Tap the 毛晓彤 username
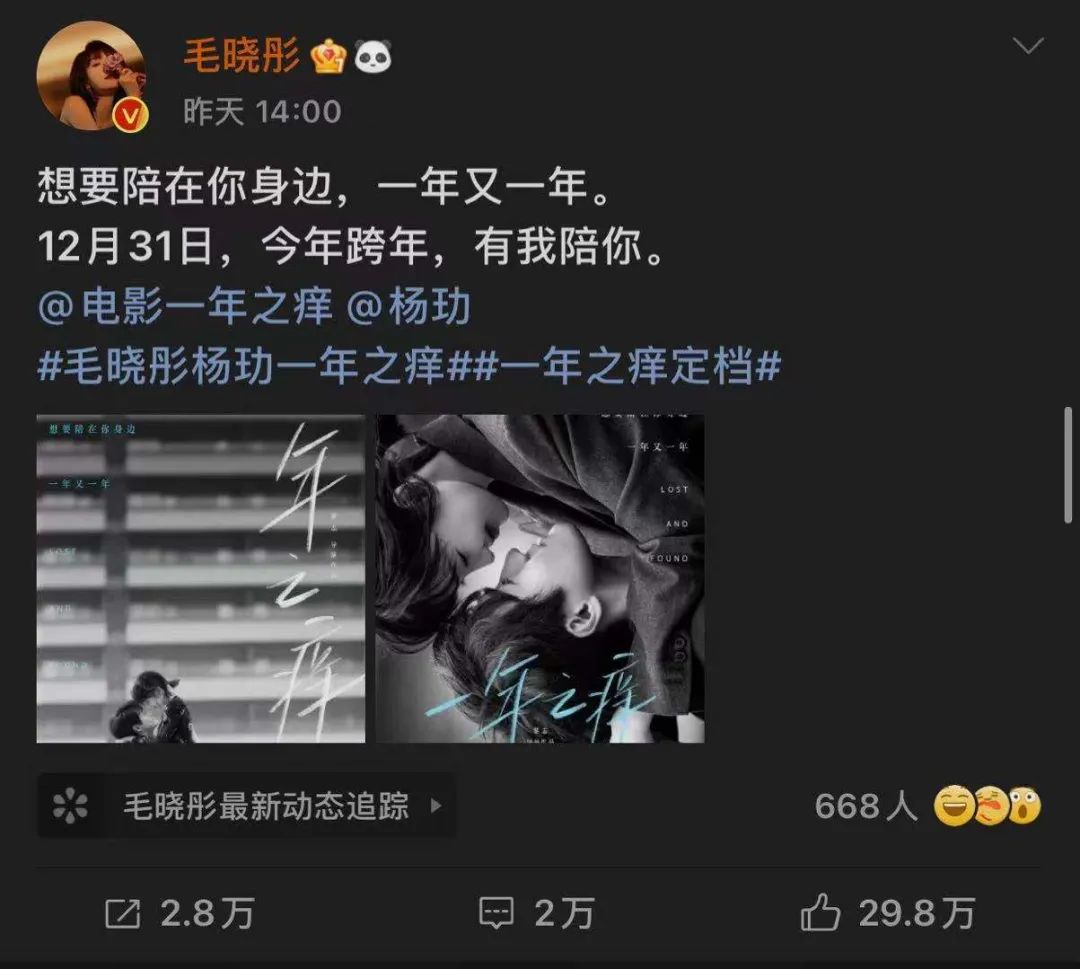The image size is (1080, 969). click(x=241, y=56)
